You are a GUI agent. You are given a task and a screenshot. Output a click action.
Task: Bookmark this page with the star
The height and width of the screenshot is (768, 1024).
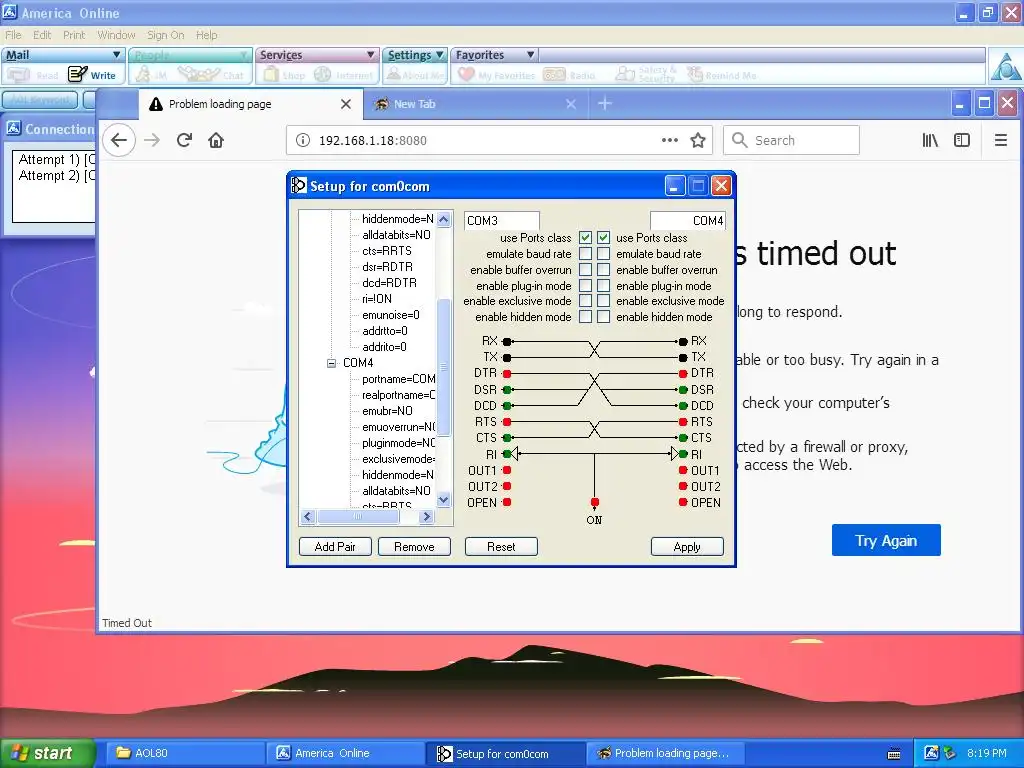698,140
